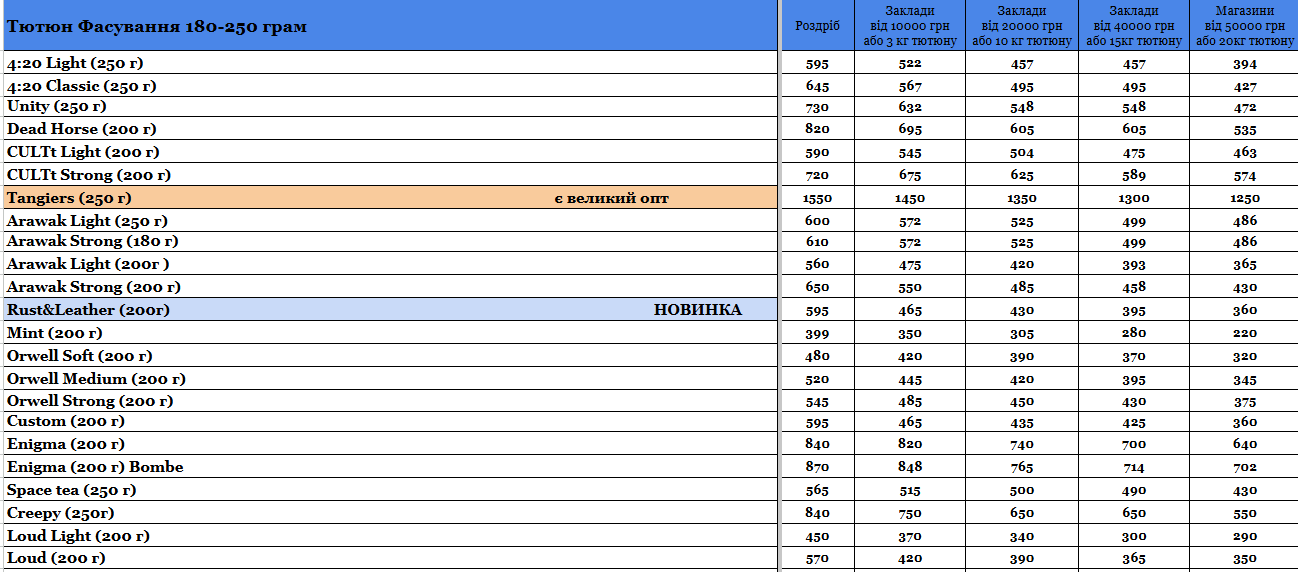1298x572 pixels.
Task: Click the 220 store price for Mint
Action: (x=1245, y=333)
